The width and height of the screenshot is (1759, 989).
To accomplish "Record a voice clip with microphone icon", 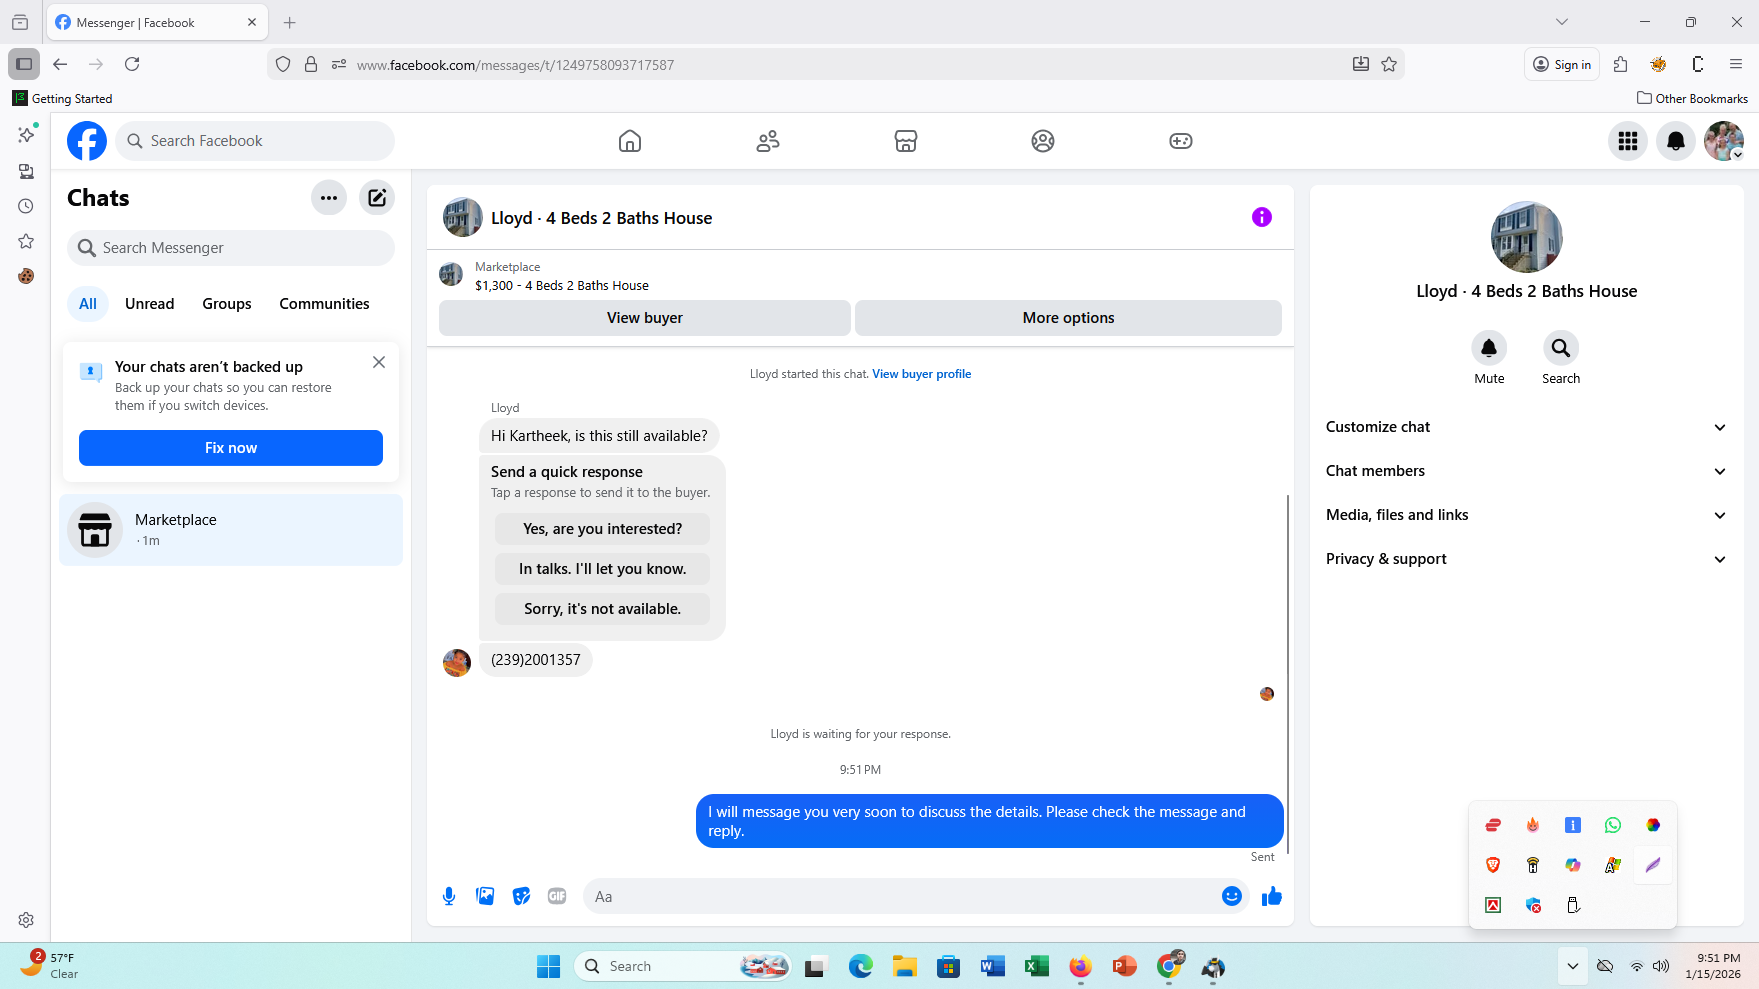I will (449, 896).
